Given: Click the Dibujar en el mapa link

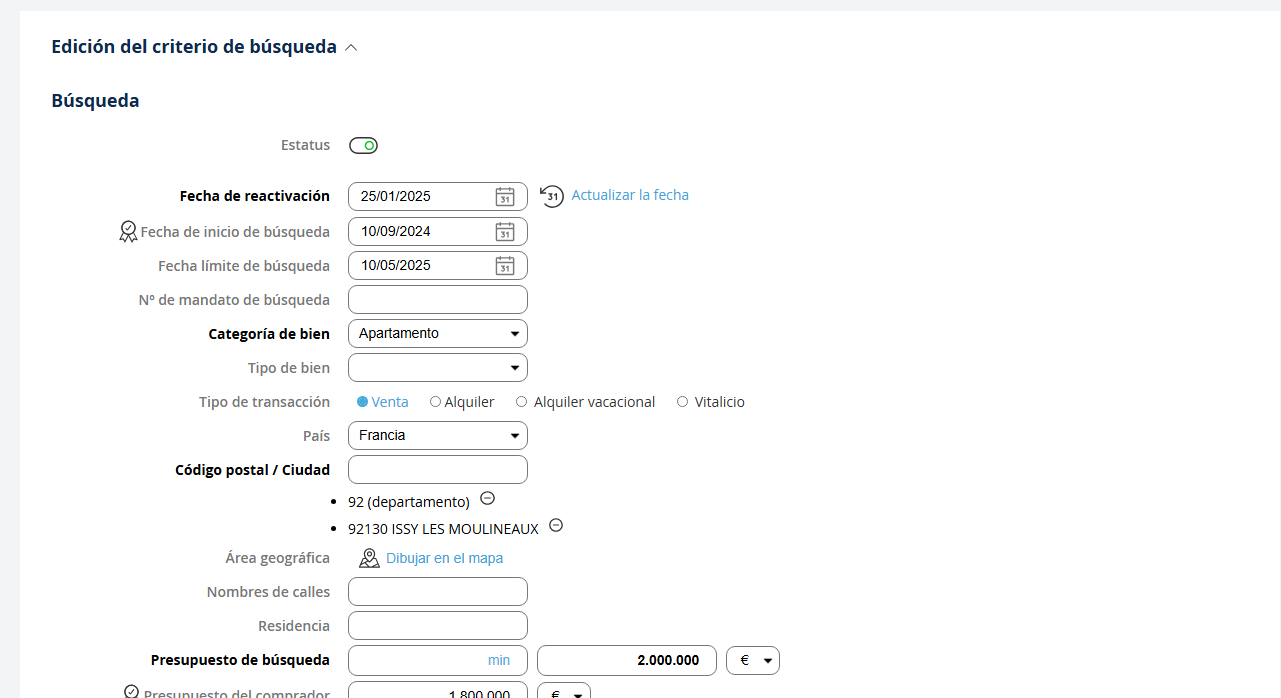Looking at the screenshot, I should [x=444, y=558].
